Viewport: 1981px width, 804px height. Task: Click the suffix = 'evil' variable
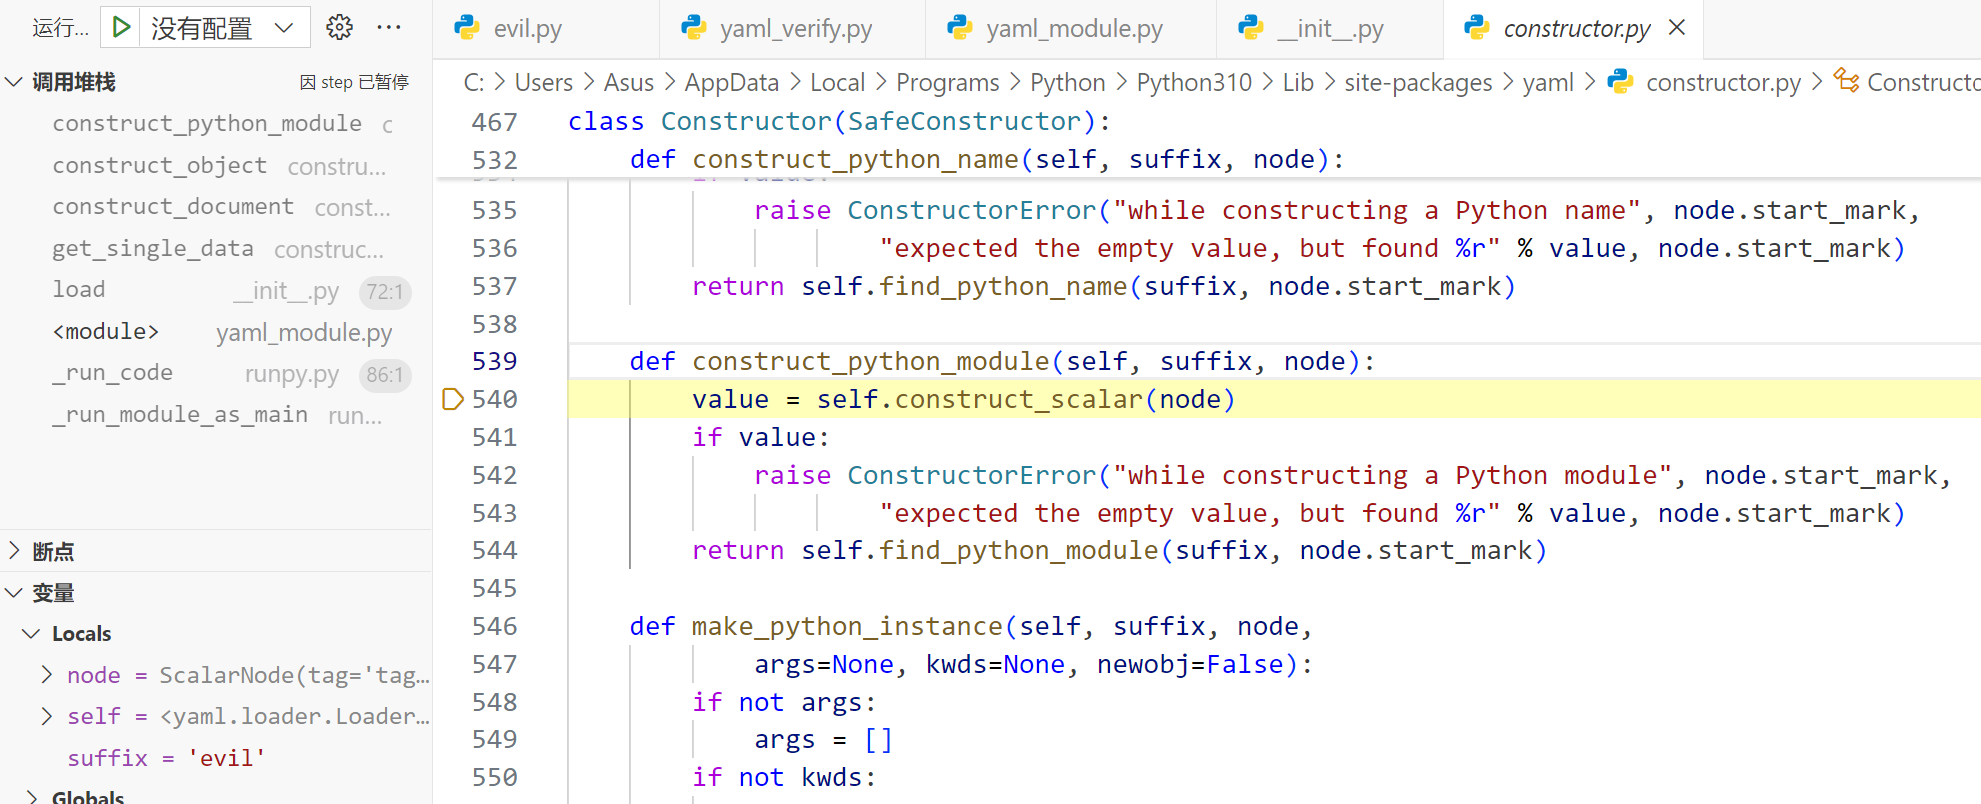click(x=216, y=758)
